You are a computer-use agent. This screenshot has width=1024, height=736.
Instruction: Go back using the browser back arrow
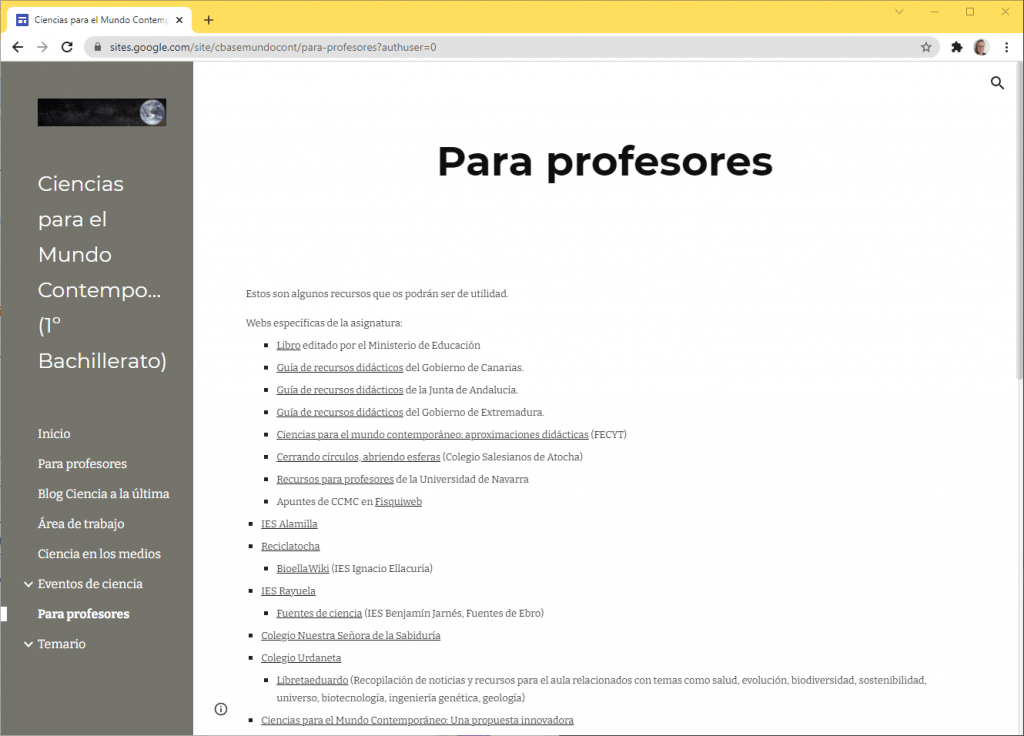18,47
